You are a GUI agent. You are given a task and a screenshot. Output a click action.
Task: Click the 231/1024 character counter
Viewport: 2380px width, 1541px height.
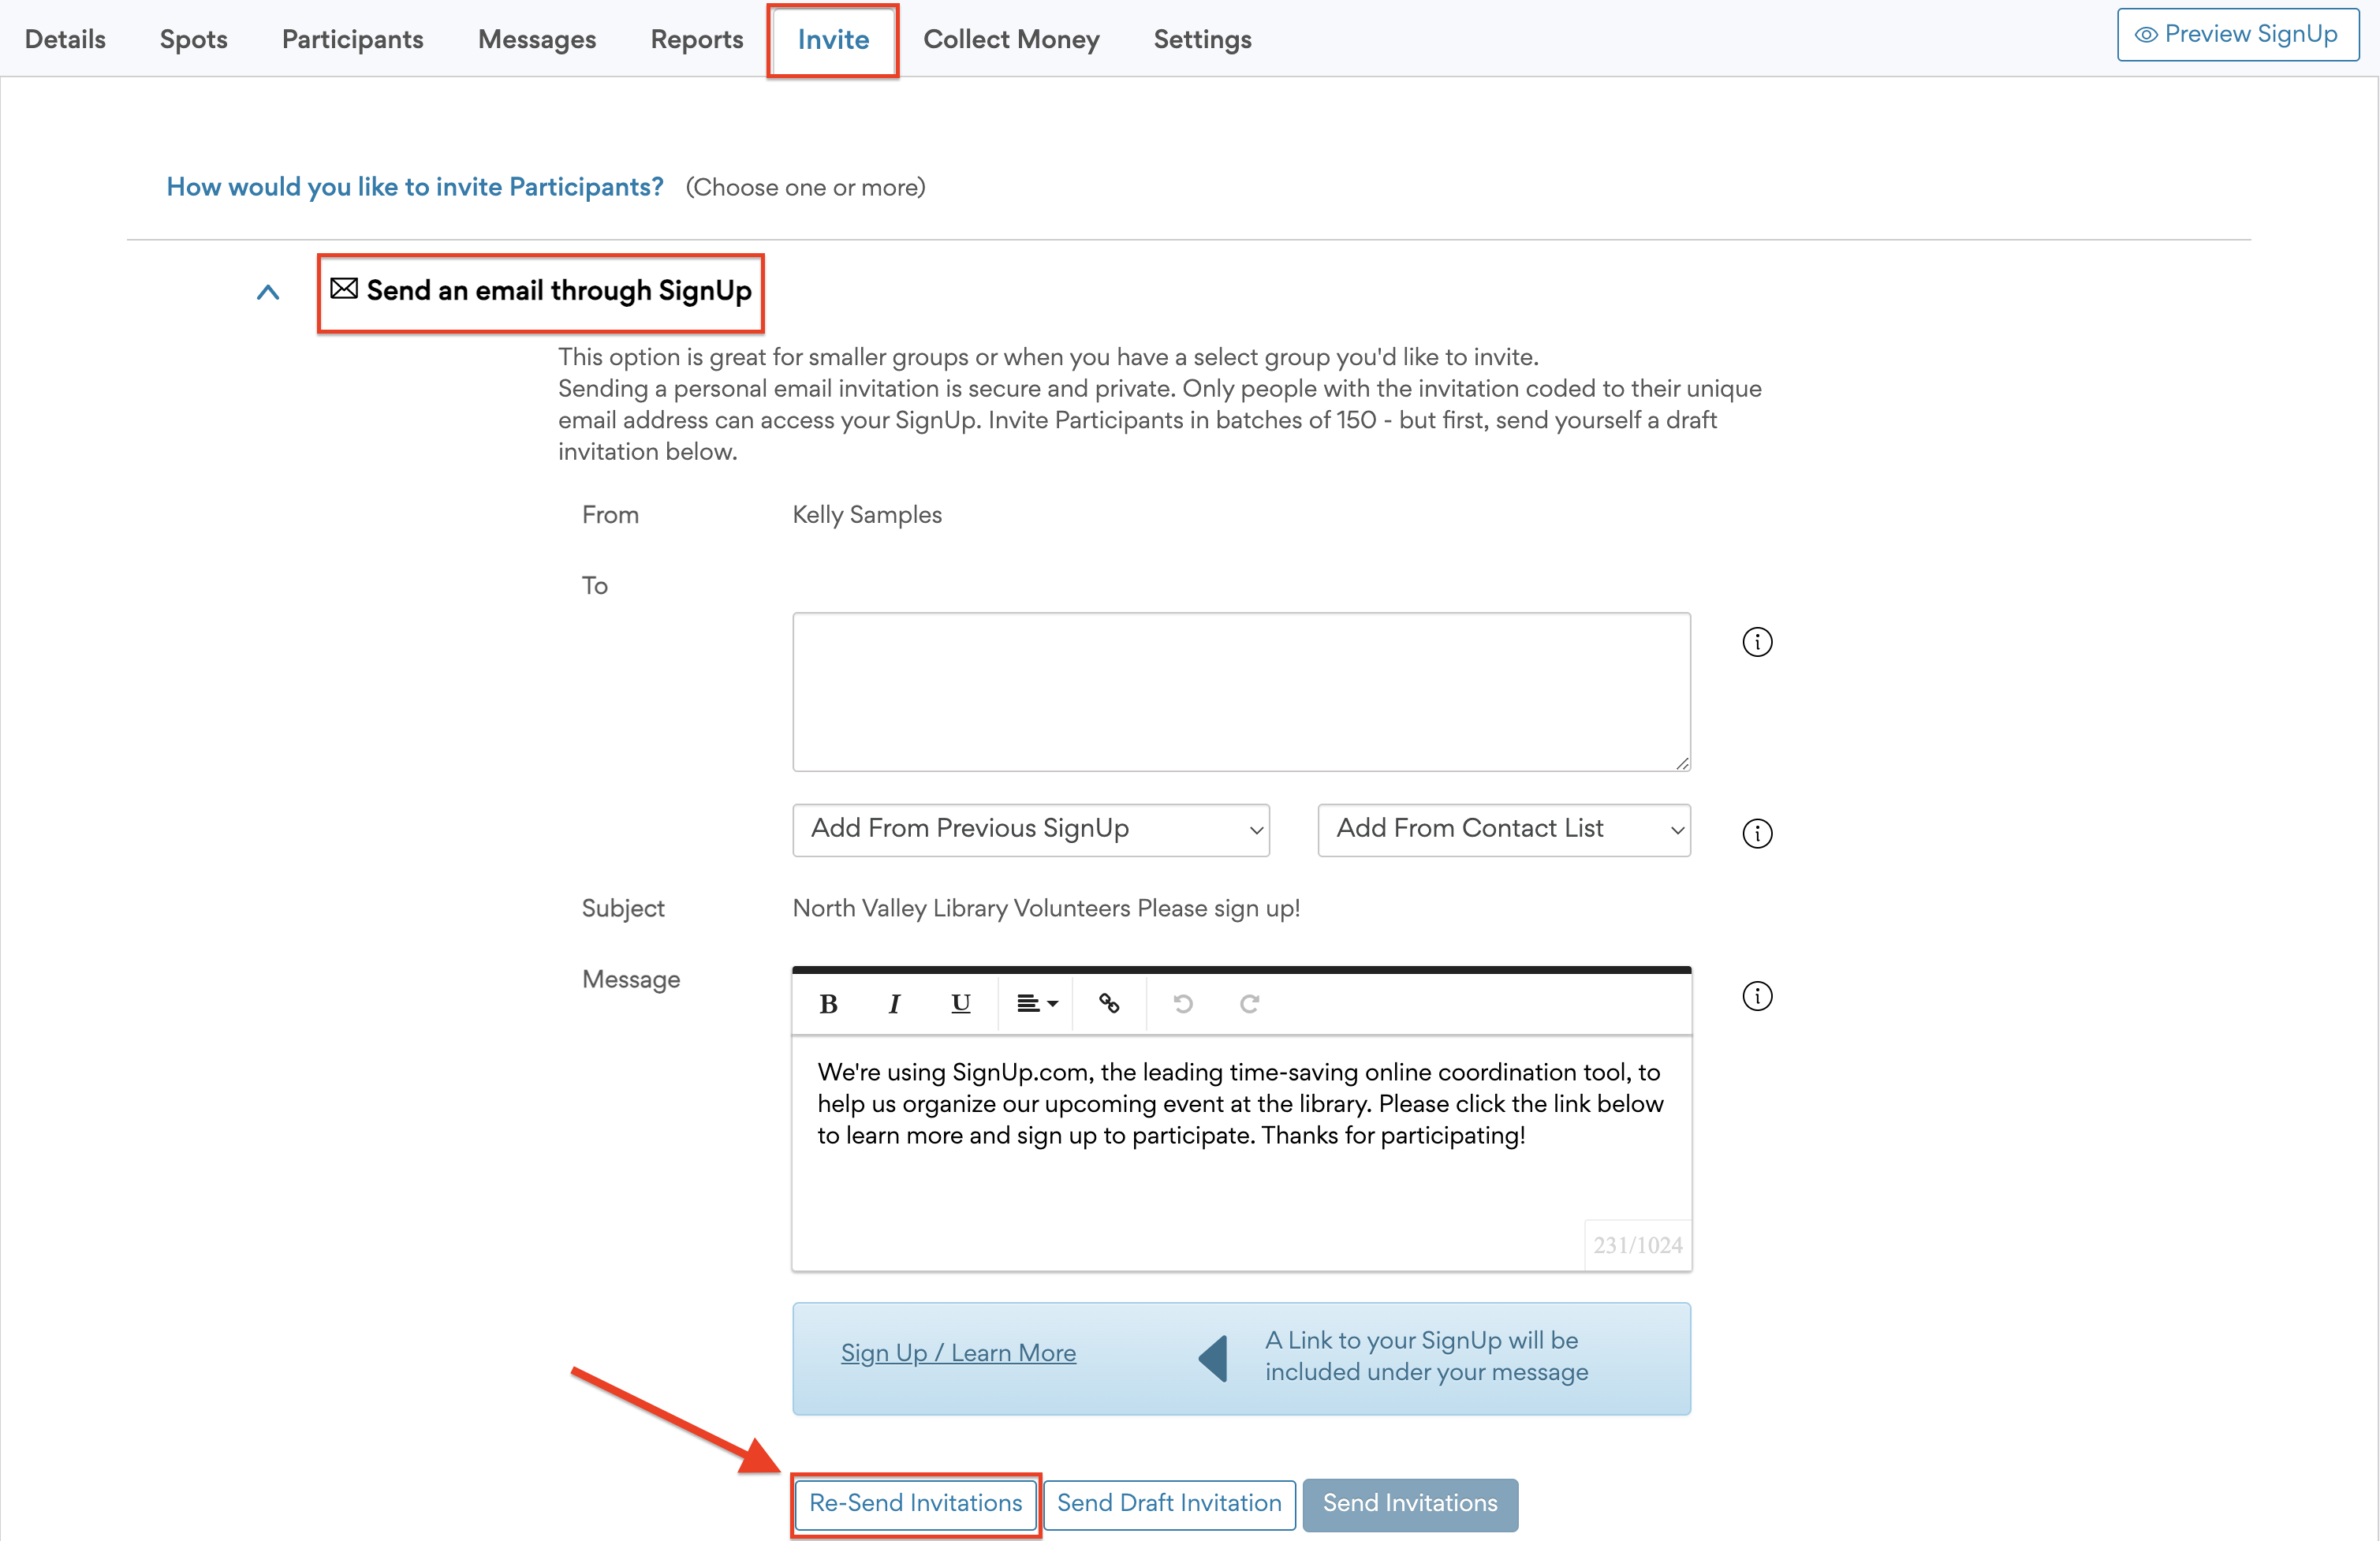[1637, 1245]
